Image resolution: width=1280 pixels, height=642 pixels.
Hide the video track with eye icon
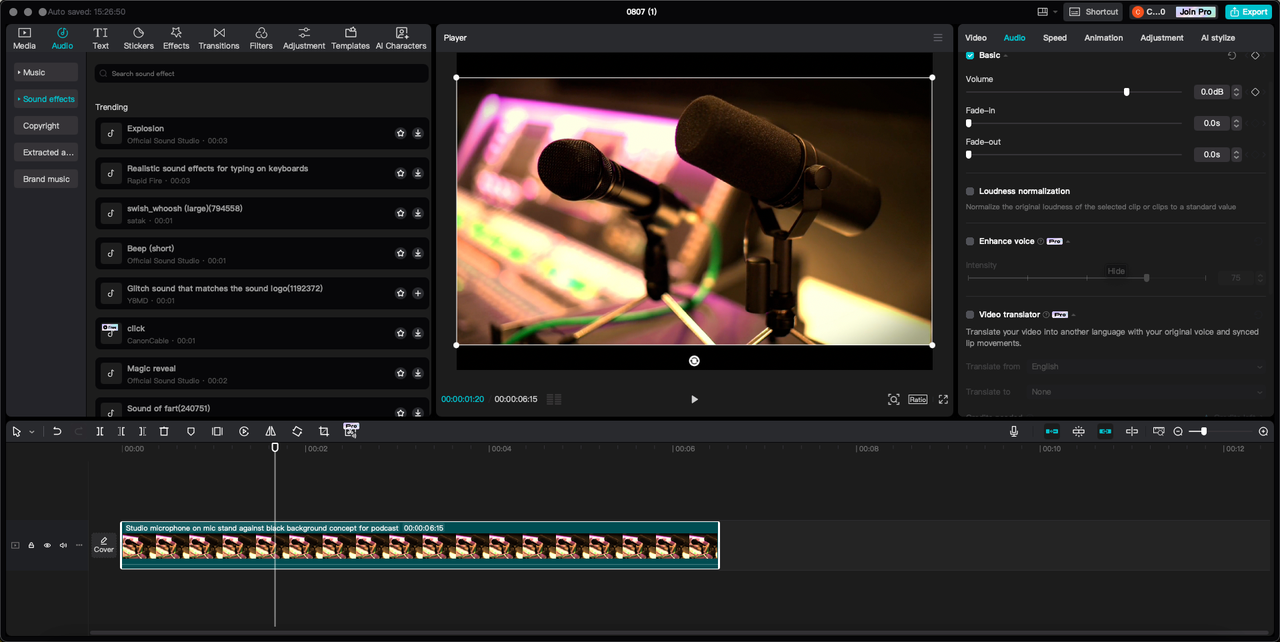coord(47,545)
